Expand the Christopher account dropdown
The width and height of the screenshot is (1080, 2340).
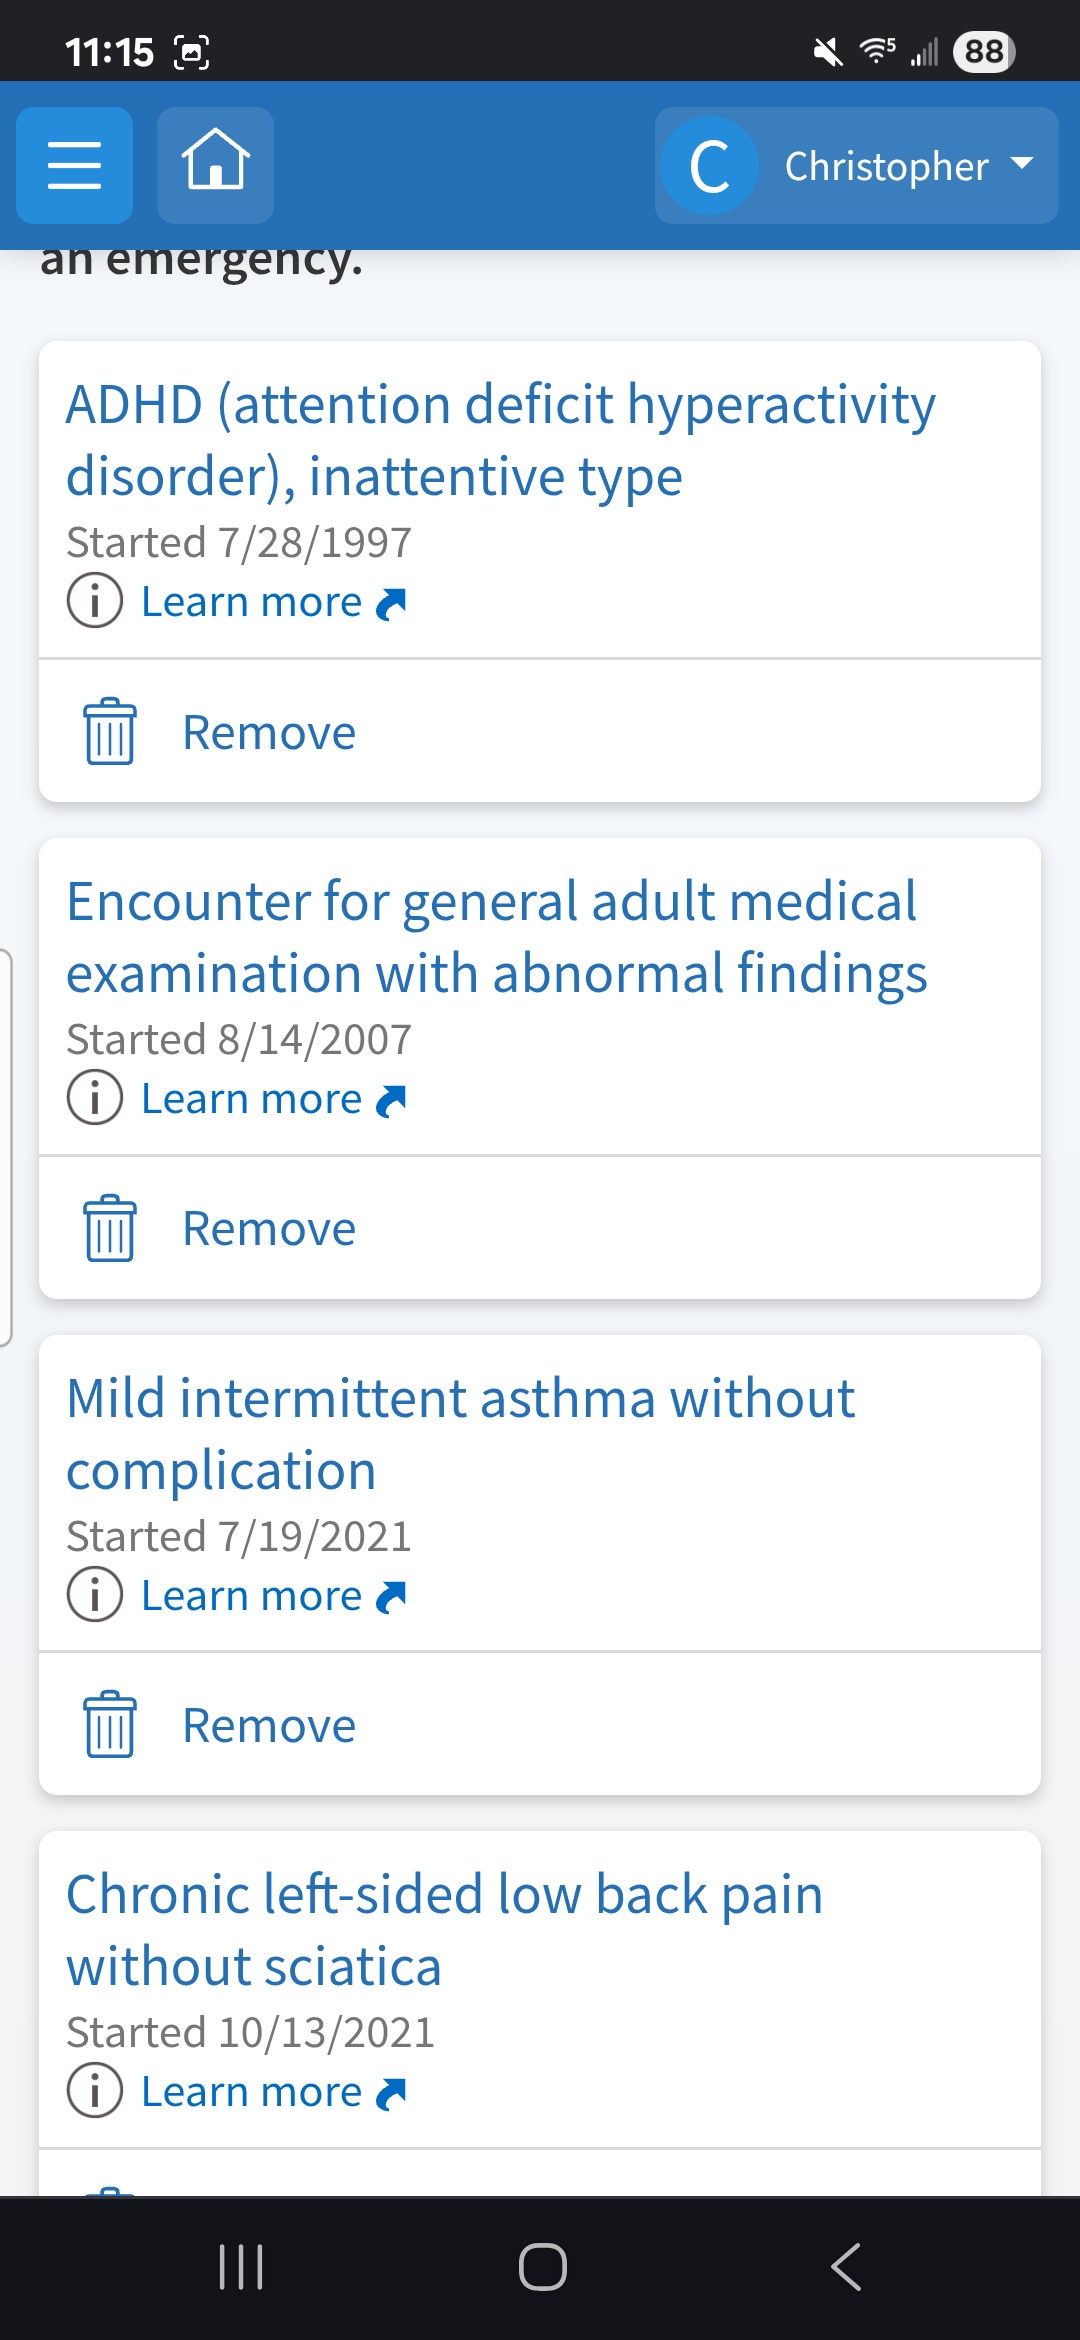tap(1020, 165)
